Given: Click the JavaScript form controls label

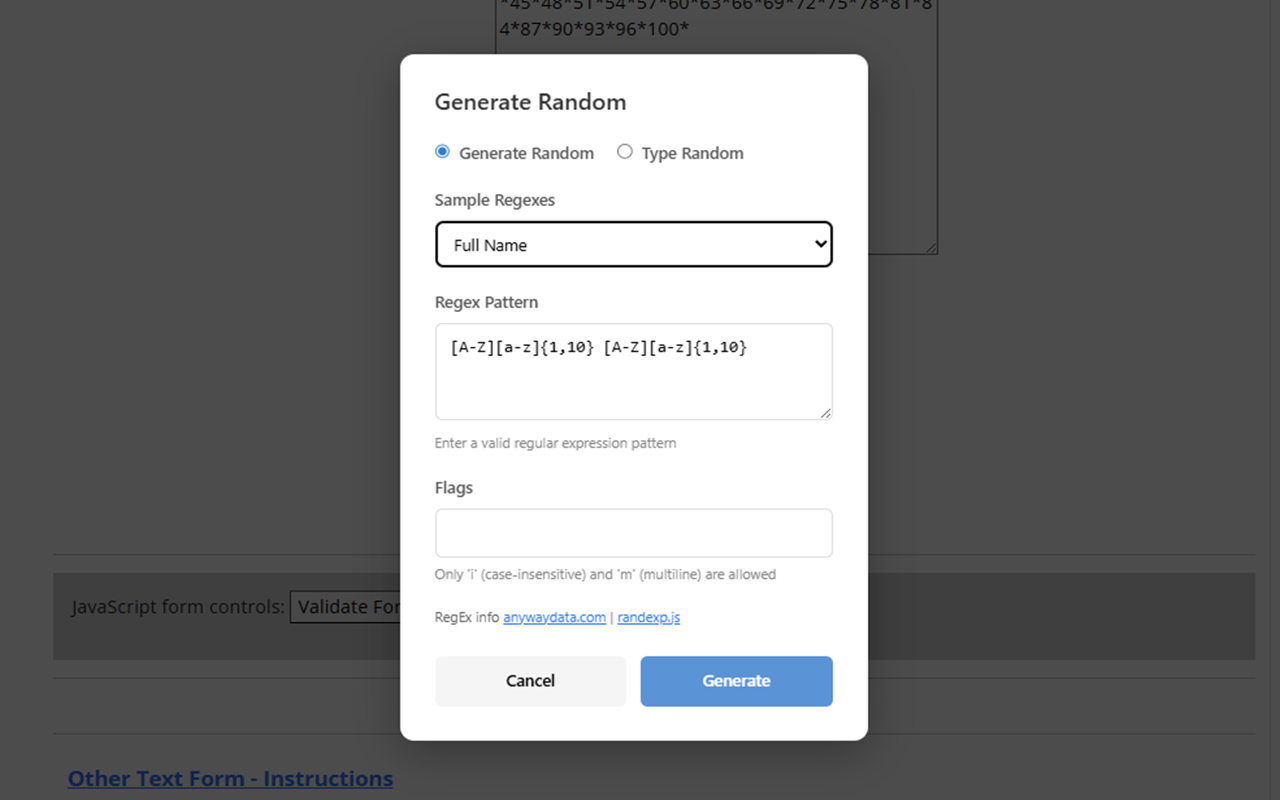Looking at the screenshot, I should point(178,607).
